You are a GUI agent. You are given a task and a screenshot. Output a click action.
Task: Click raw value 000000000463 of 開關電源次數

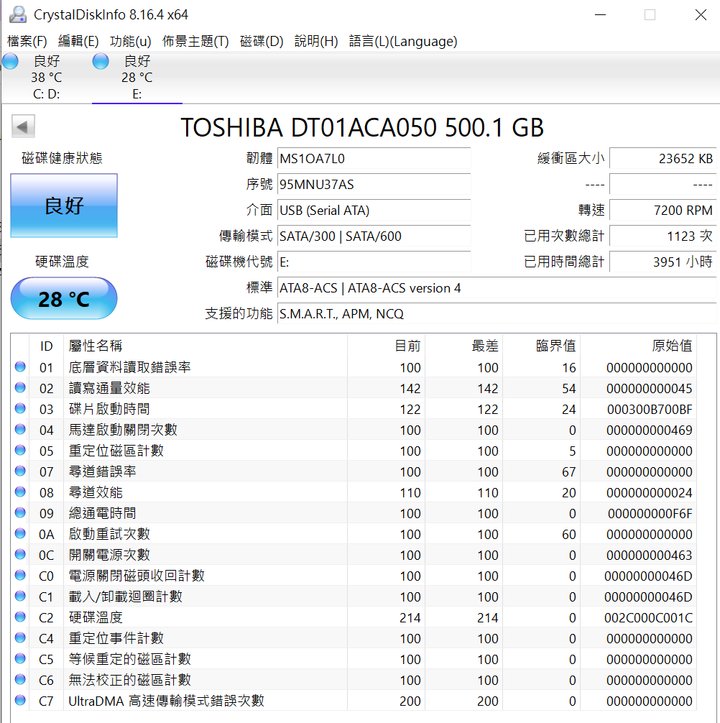pos(649,555)
